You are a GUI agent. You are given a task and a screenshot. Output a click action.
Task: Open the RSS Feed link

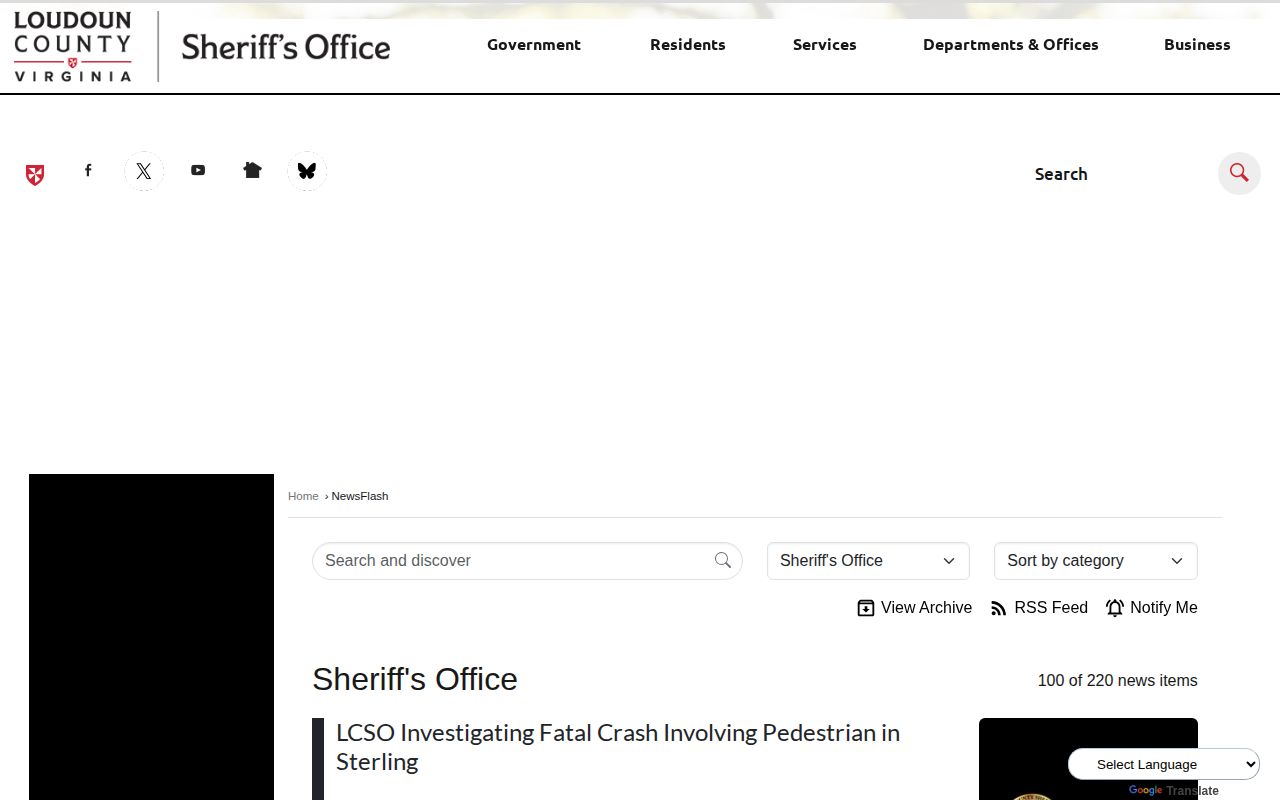click(x=1039, y=608)
